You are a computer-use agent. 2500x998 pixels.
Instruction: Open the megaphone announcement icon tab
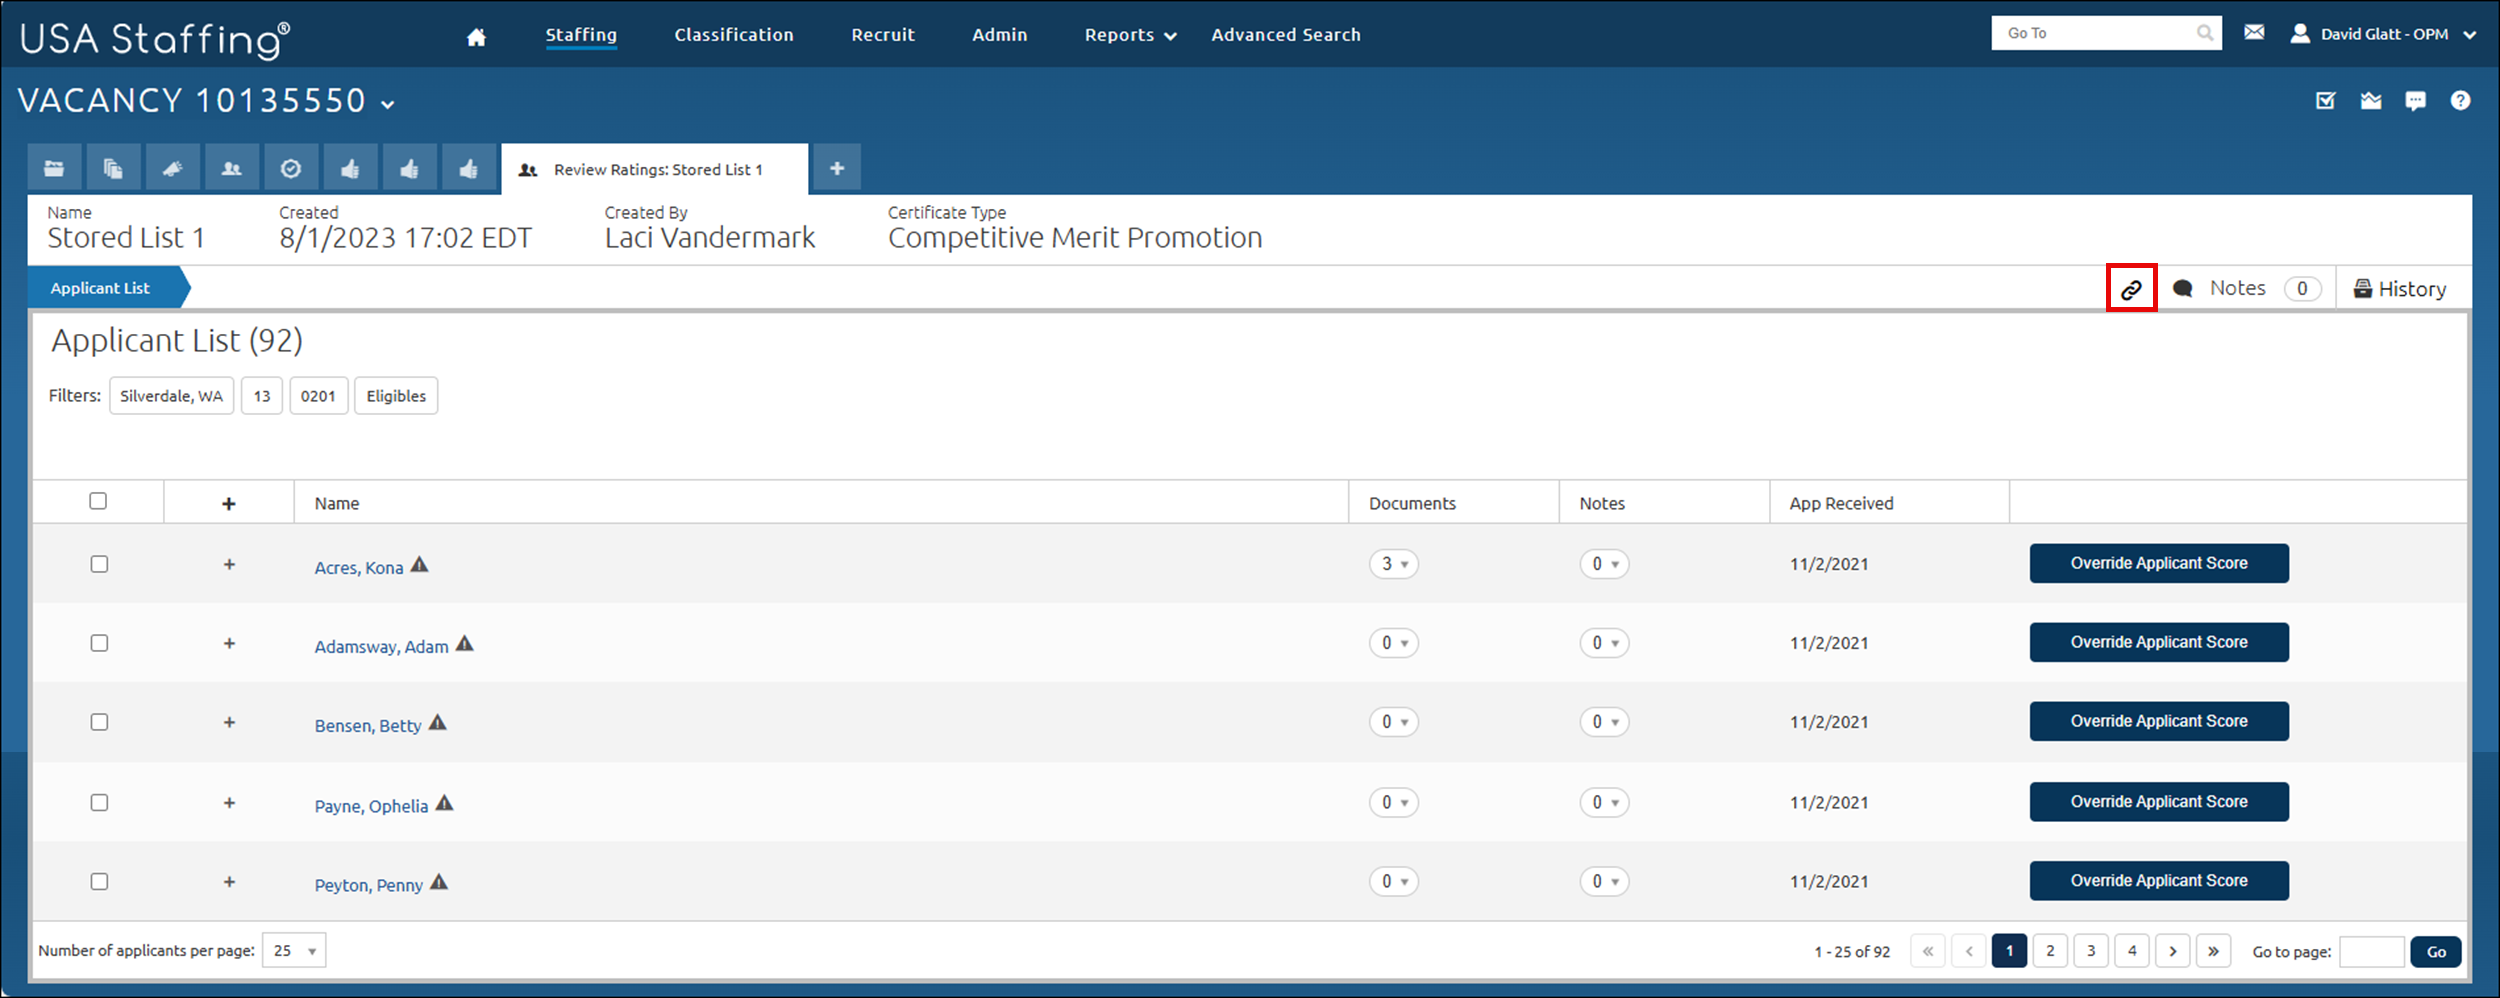(x=172, y=168)
